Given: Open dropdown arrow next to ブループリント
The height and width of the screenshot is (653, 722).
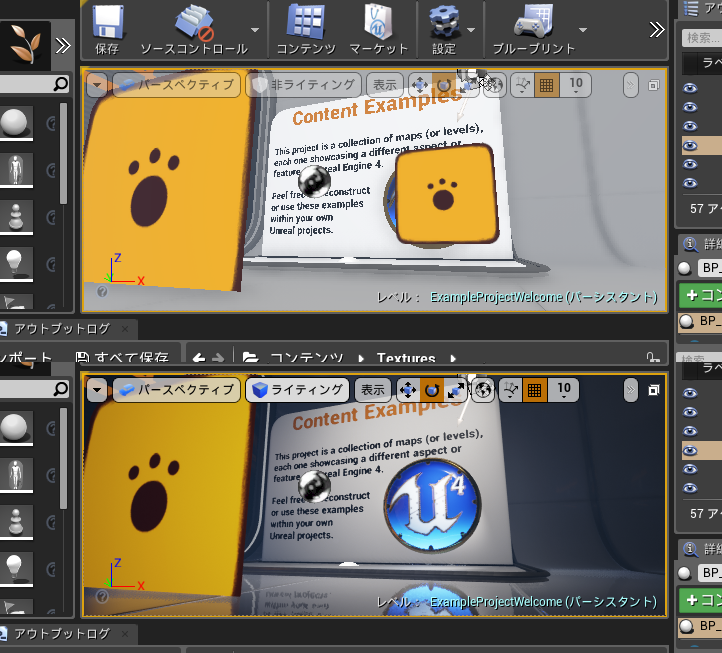Looking at the screenshot, I should (583, 30).
